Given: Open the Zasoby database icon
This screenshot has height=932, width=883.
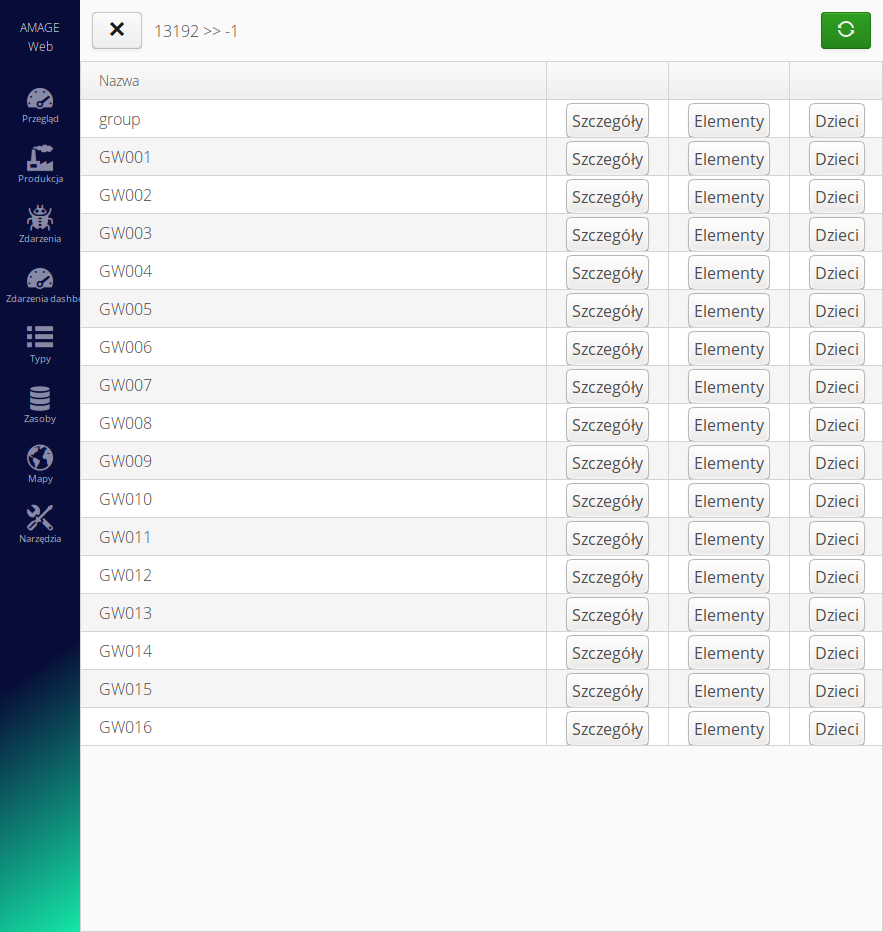Looking at the screenshot, I should (40, 399).
